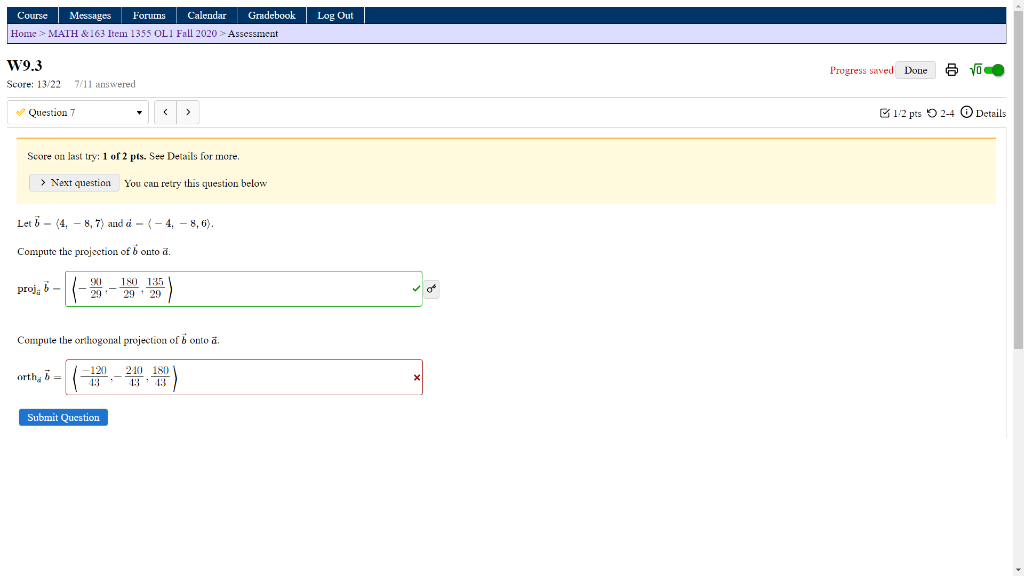Click the orthogonal projection answer field
The image size is (1024, 576).
pos(243,377)
